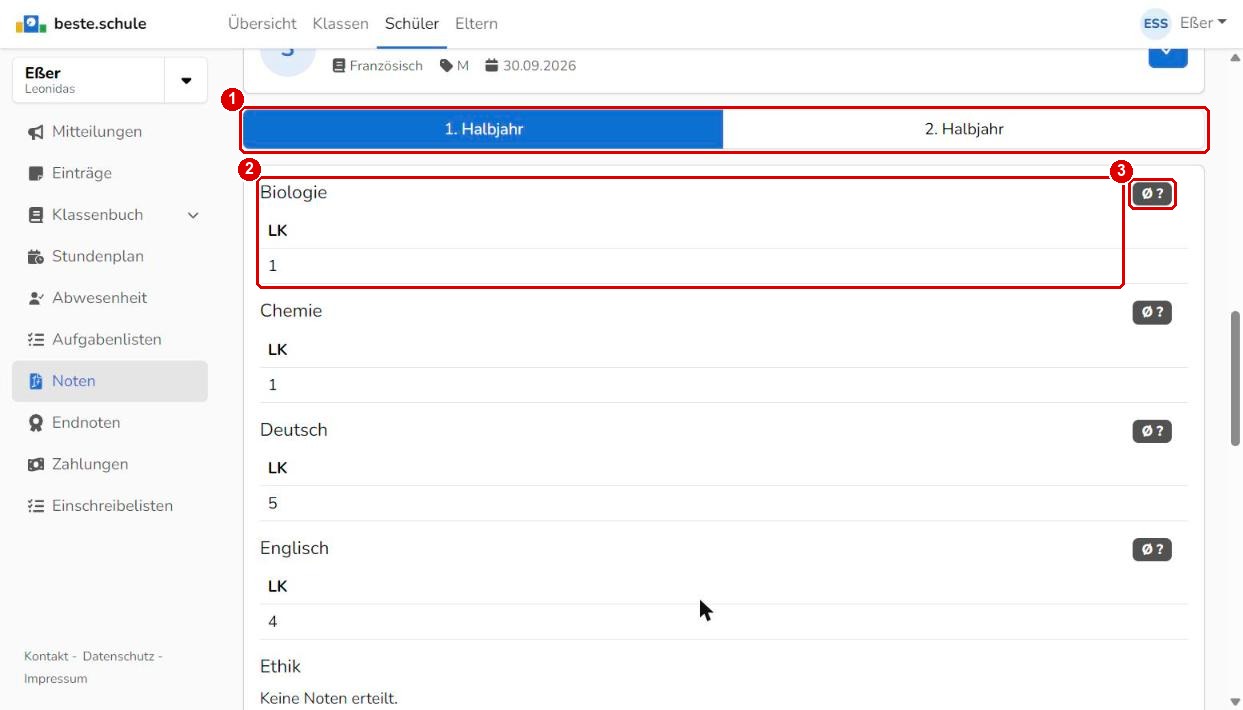Open the Datenschutz link
This screenshot has width=1243, height=710.
pyautogui.click(x=118, y=656)
